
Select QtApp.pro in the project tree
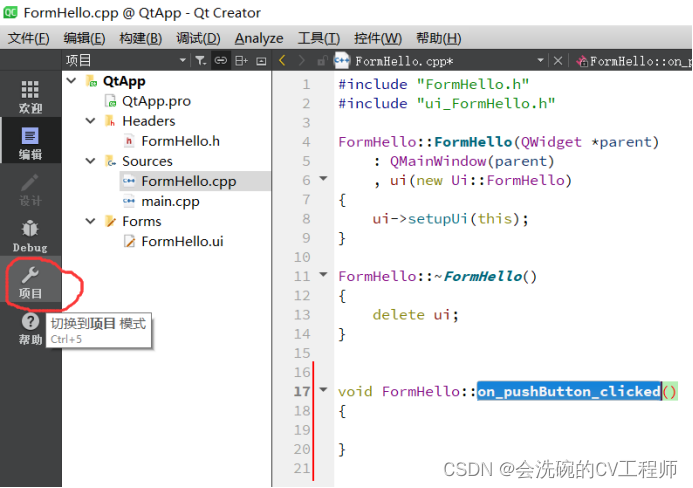coord(156,101)
